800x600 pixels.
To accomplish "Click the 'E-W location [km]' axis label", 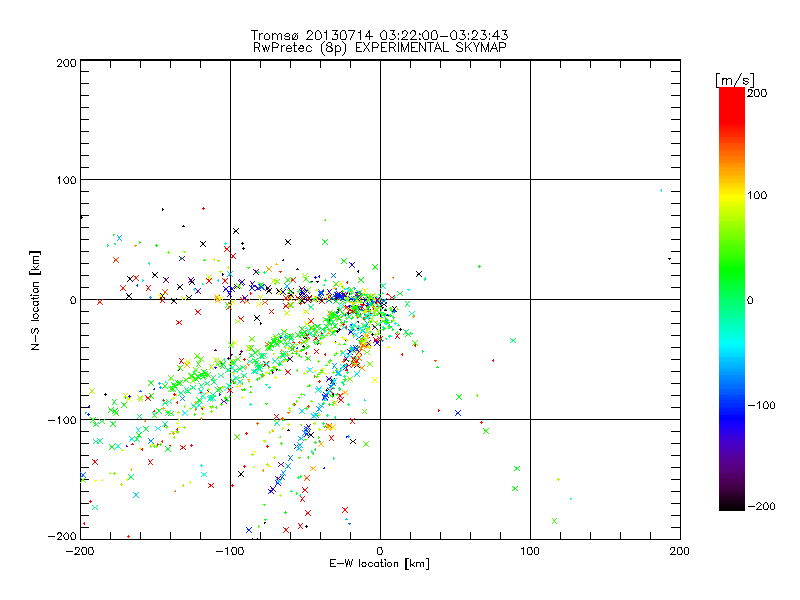I will [x=379, y=564].
